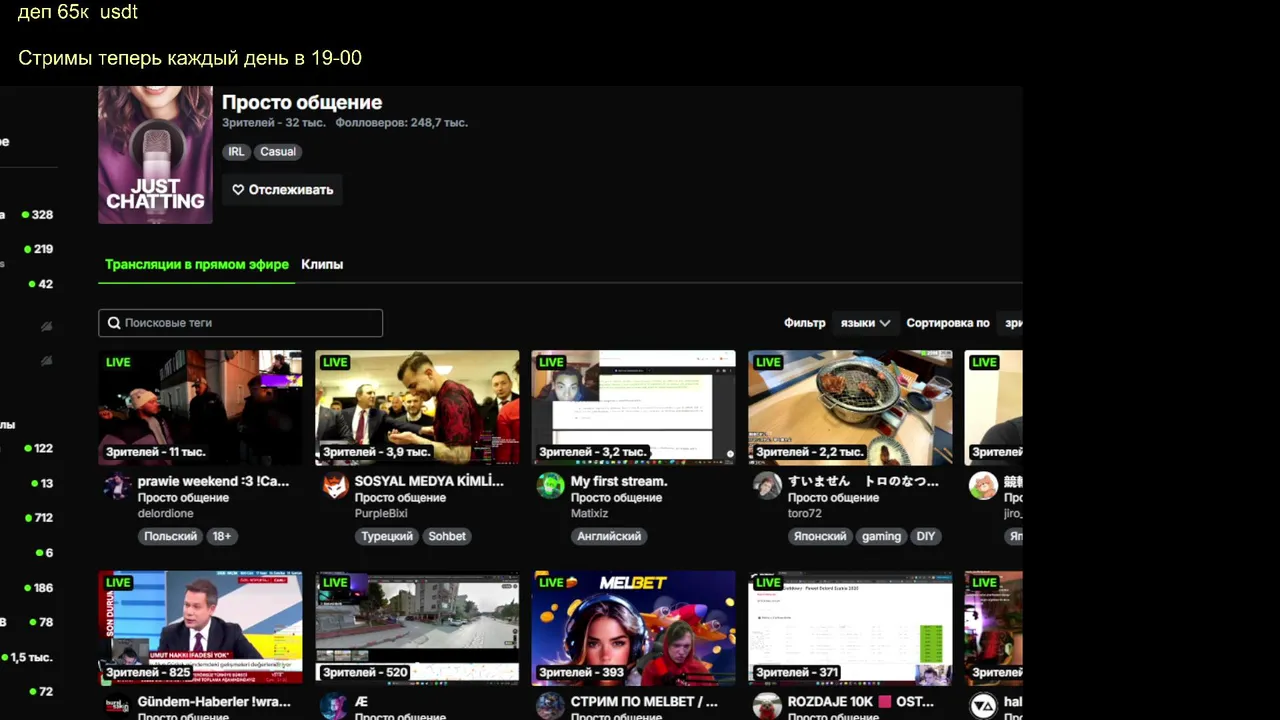Open the Сортировка по sort dropdown
This screenshot has height=720, width=1280.
click(x=1012, y=323)
